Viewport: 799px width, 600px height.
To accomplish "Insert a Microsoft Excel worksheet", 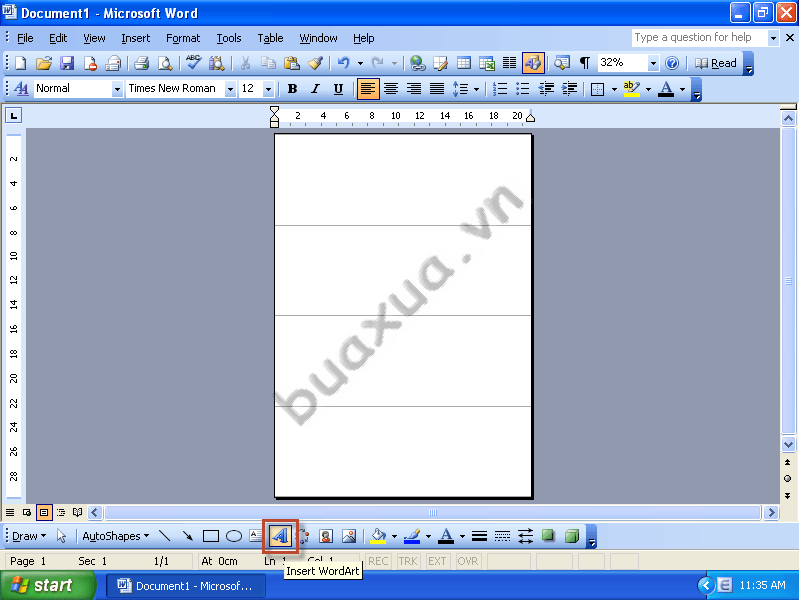I will [487, 63].
